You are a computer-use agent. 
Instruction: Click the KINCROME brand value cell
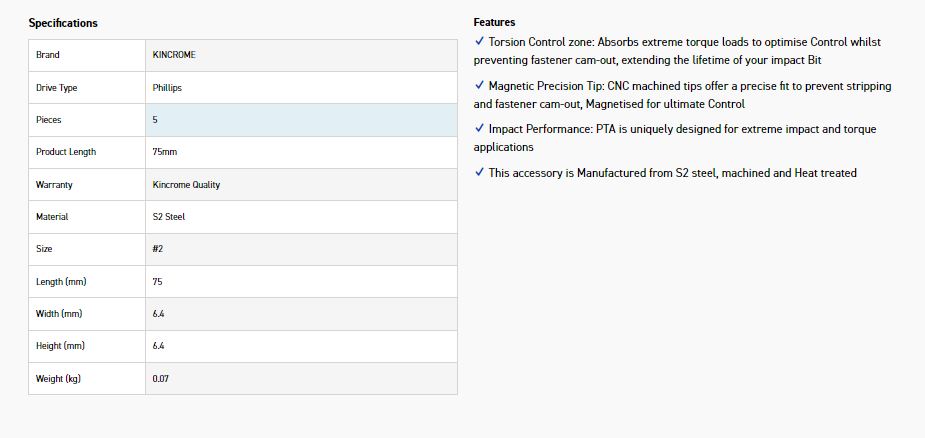click(x=174, y=55)
